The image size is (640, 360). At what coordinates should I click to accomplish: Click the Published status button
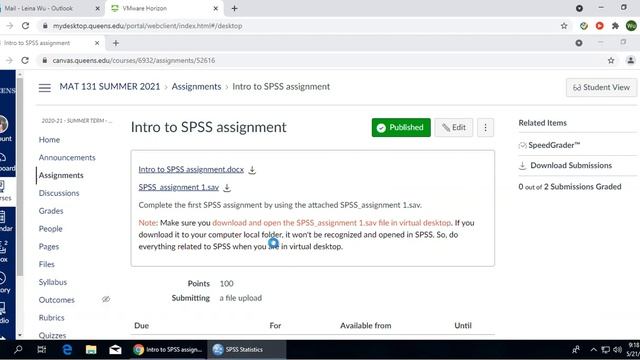(x=401, y=128)
